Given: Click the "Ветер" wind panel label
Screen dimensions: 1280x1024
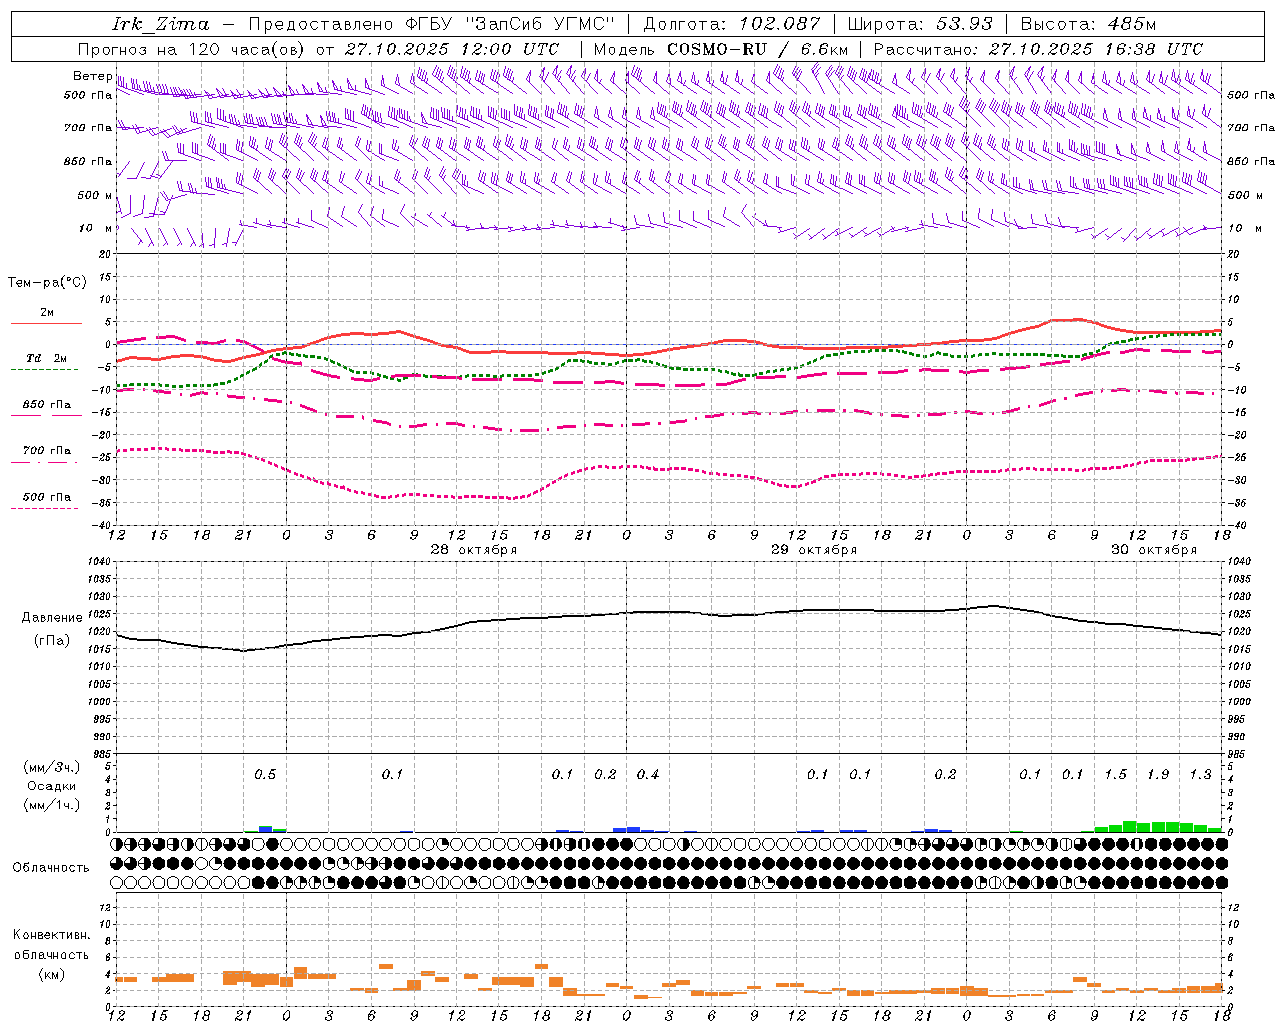Looking at the screenshot, I should point(92,76).
